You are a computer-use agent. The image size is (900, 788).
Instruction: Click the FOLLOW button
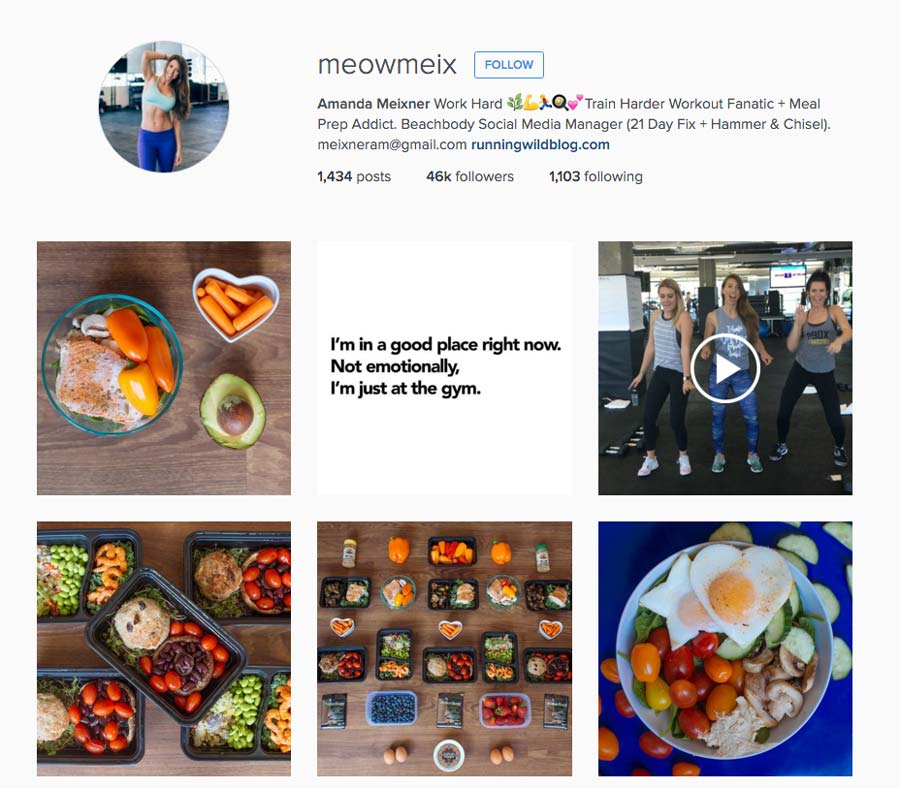tap(509, 65)
